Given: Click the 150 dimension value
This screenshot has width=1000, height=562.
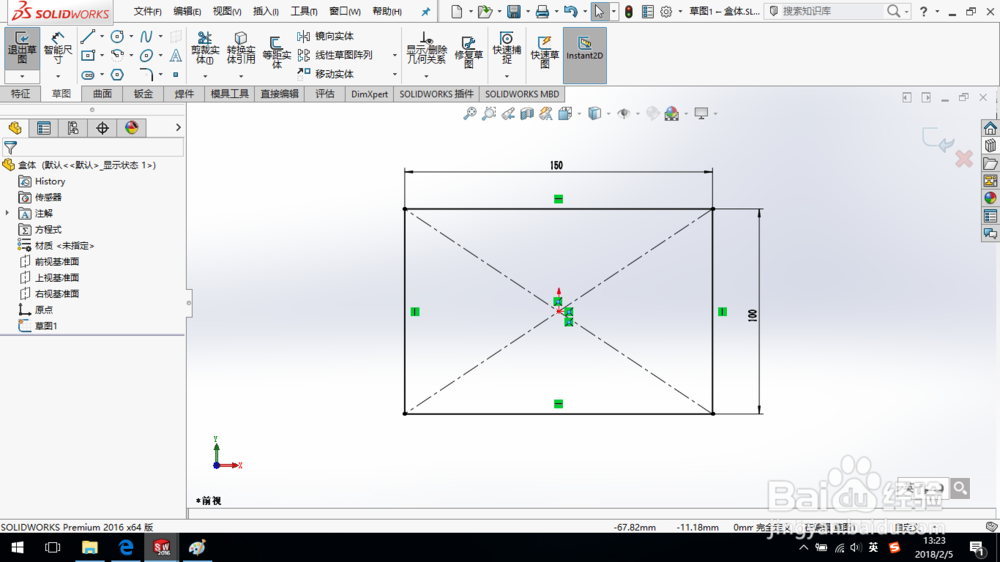Looking at the screenshot, I should pyautogui.click(x=556, y=165).
